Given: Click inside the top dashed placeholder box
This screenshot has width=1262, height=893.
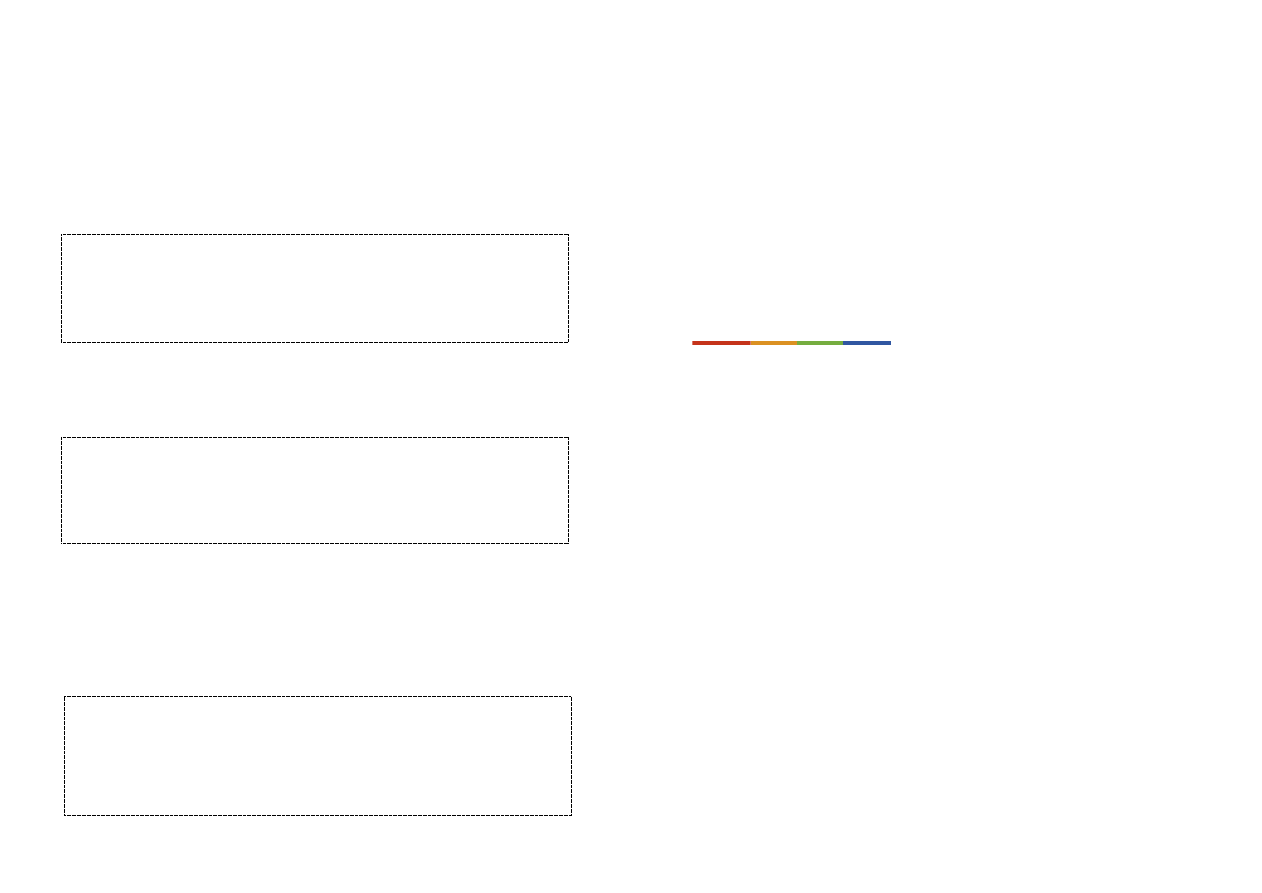Looking at the screenshot, I should tap(315, 288).
